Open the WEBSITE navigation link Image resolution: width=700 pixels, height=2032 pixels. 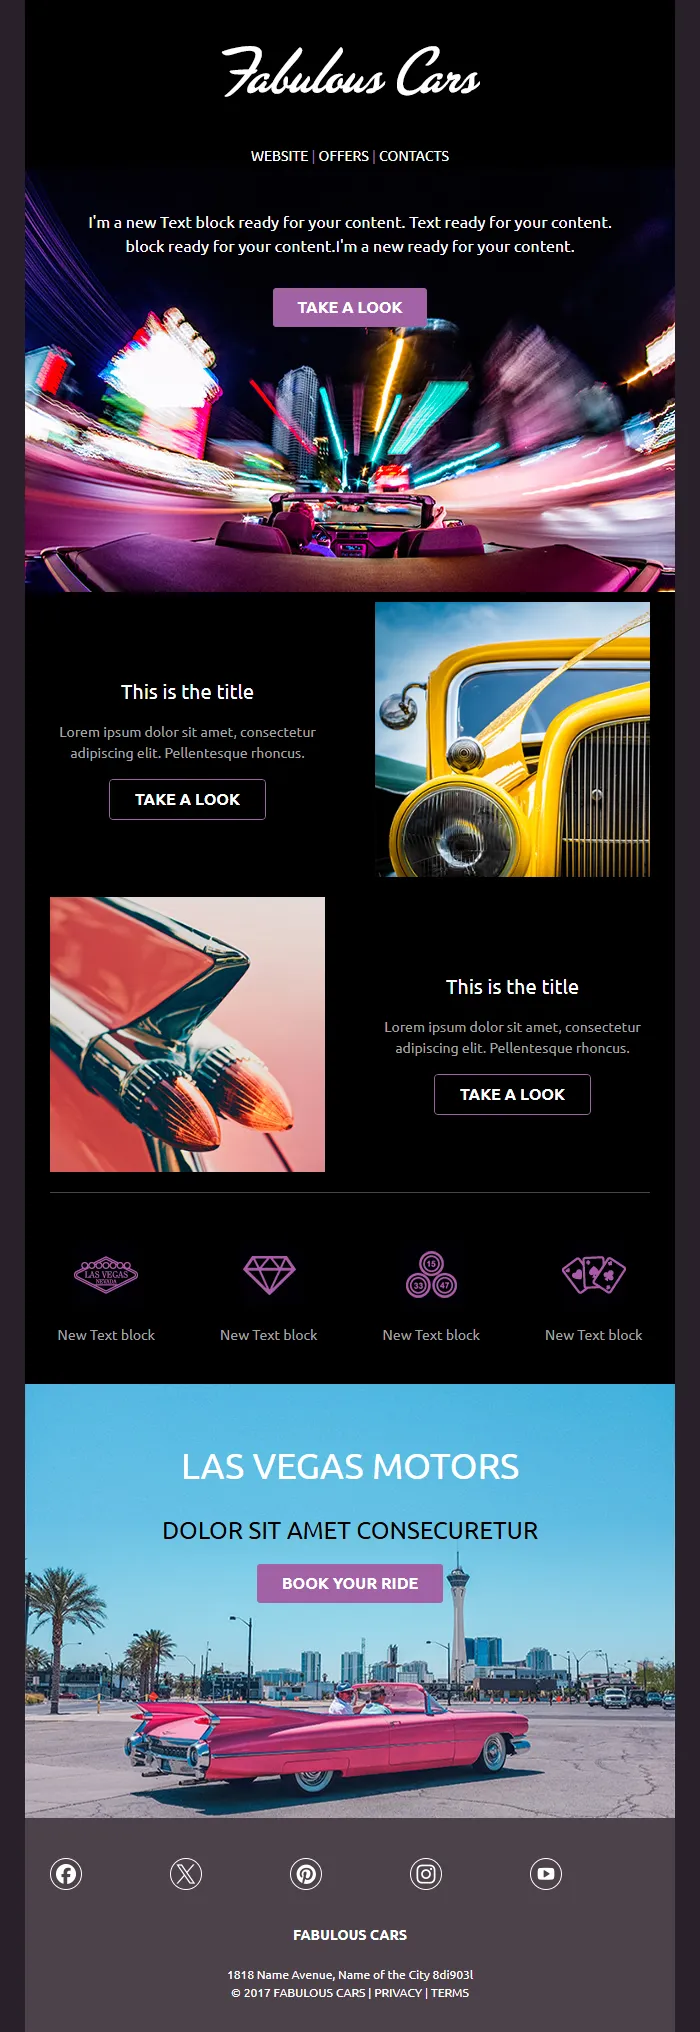pyautogui.click(x=279, y=156)
